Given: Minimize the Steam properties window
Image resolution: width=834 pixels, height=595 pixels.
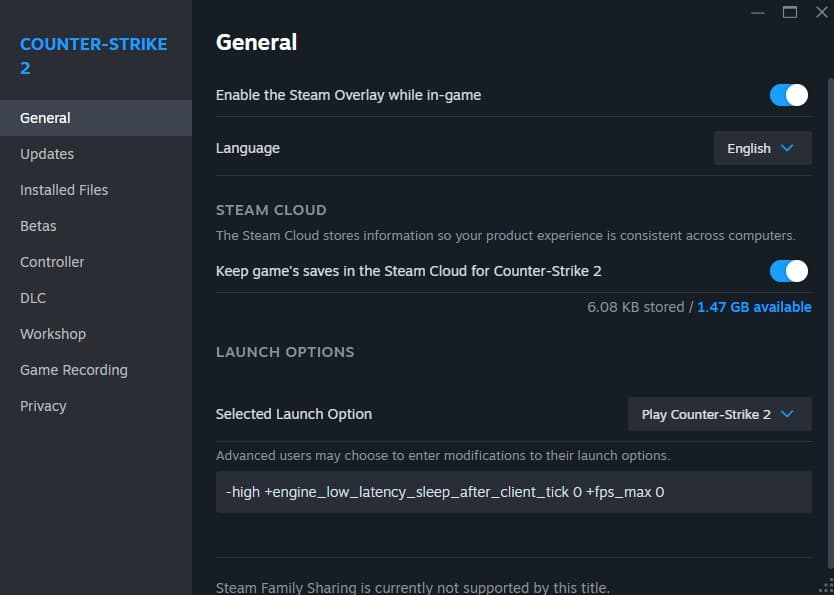Looking at the screenshot, I should point(757,12).
